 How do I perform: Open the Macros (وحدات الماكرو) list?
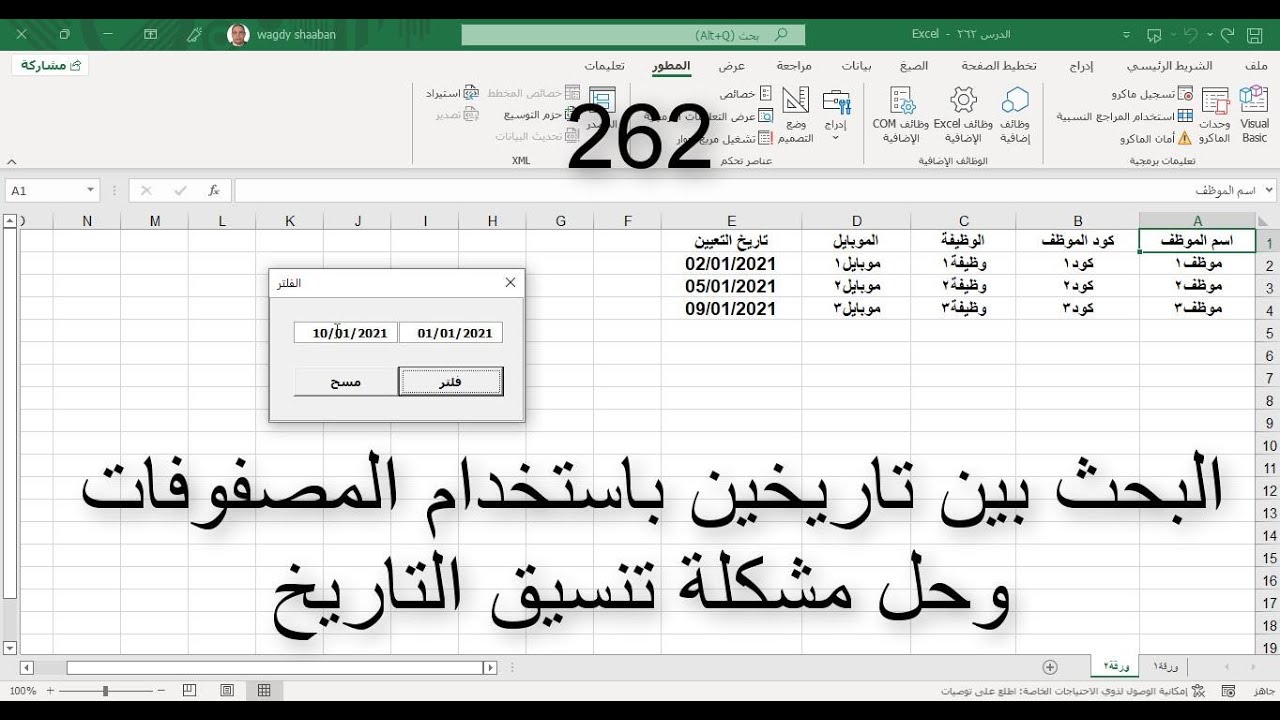1215,115
